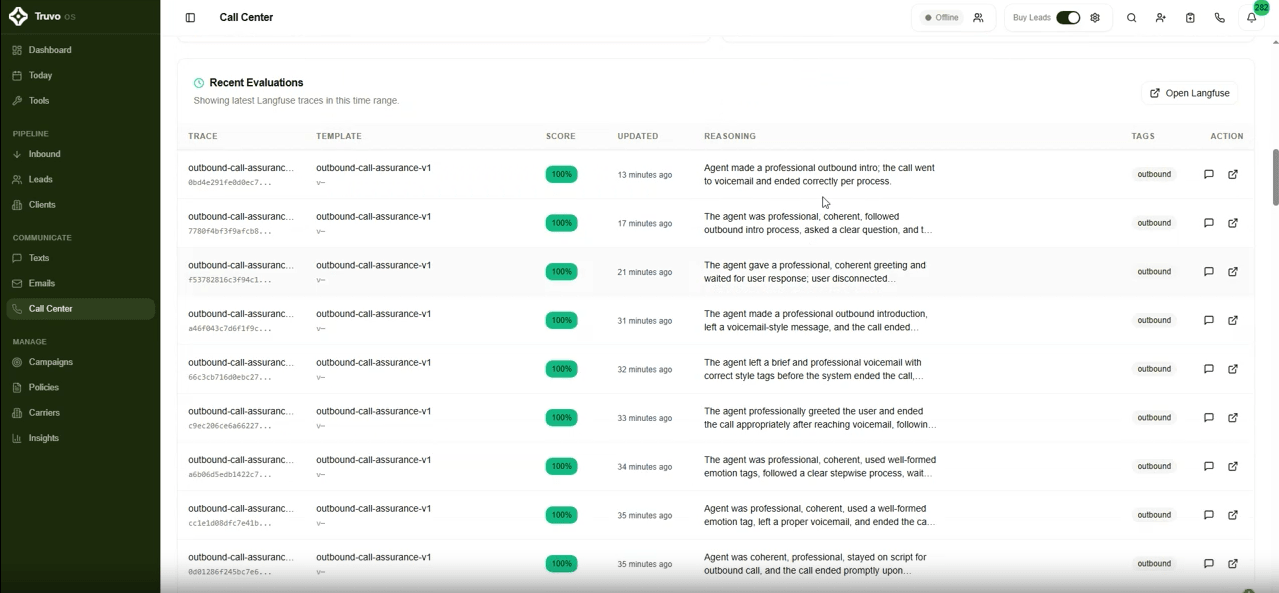Go to Dashboard in sidebar

point(80,50)
